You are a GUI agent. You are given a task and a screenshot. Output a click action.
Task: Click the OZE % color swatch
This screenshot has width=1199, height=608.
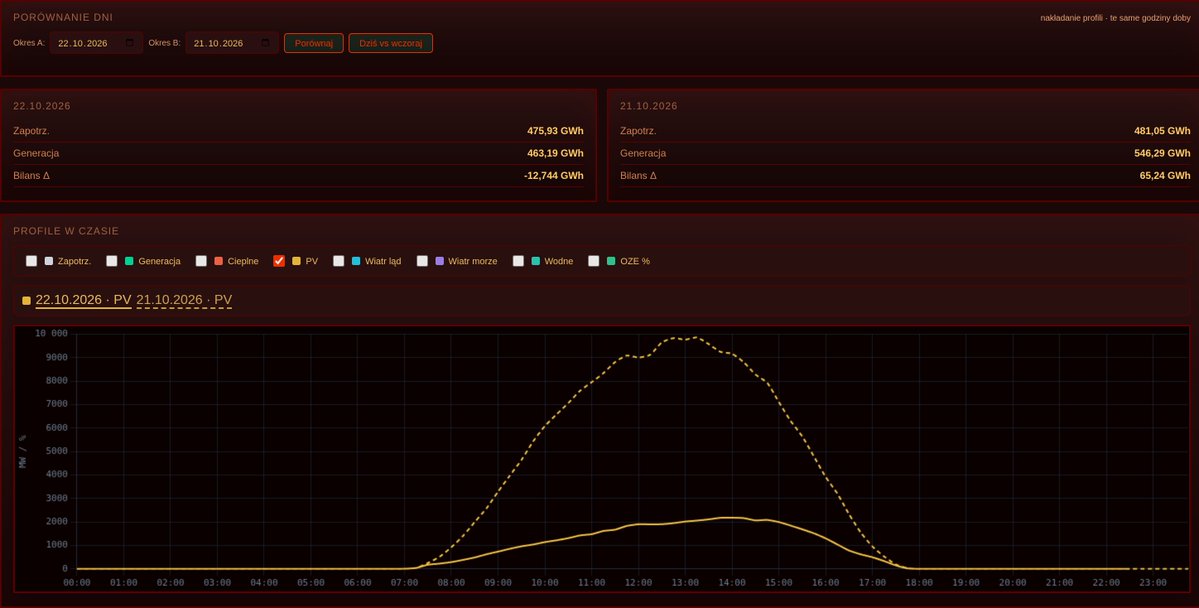pyautogui.click(x=611, y=261)
